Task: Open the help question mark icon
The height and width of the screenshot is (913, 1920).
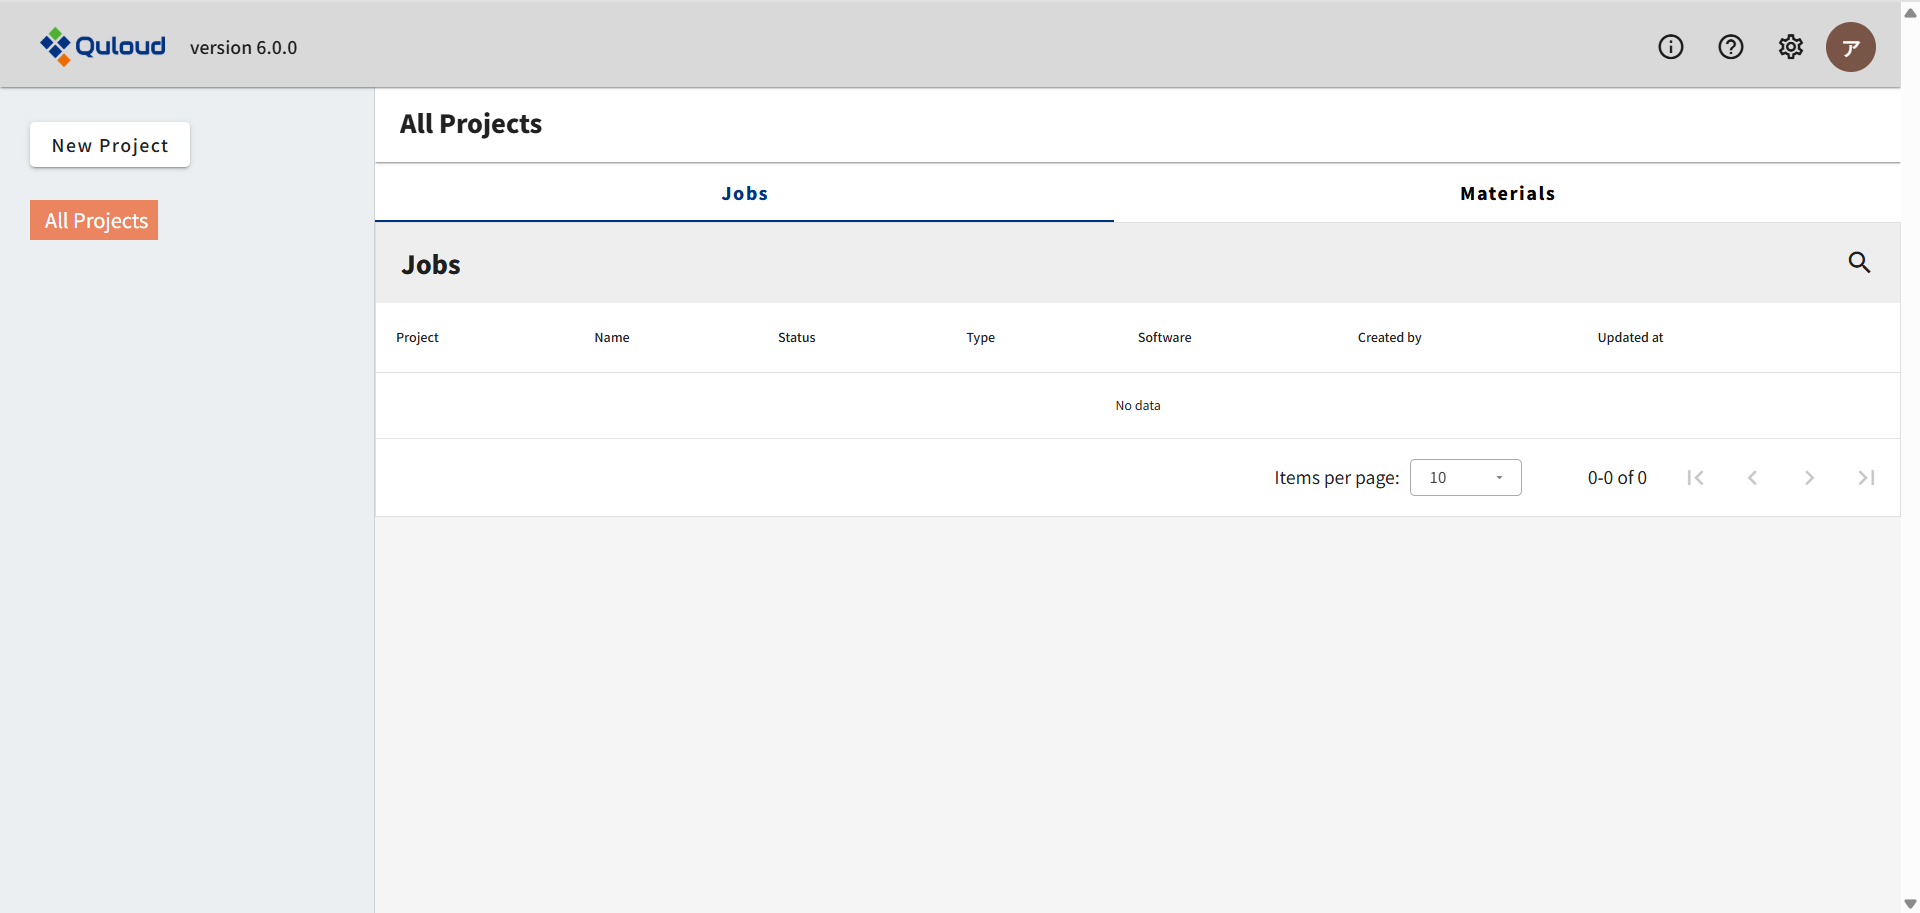Action: (1730, 47)
